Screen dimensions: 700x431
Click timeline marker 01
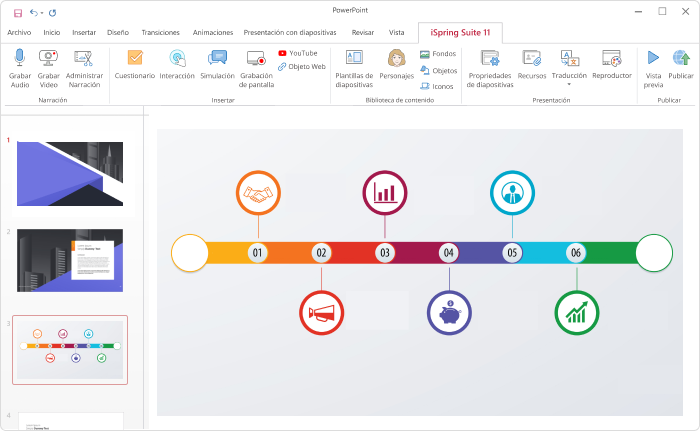tap(258, 253)
